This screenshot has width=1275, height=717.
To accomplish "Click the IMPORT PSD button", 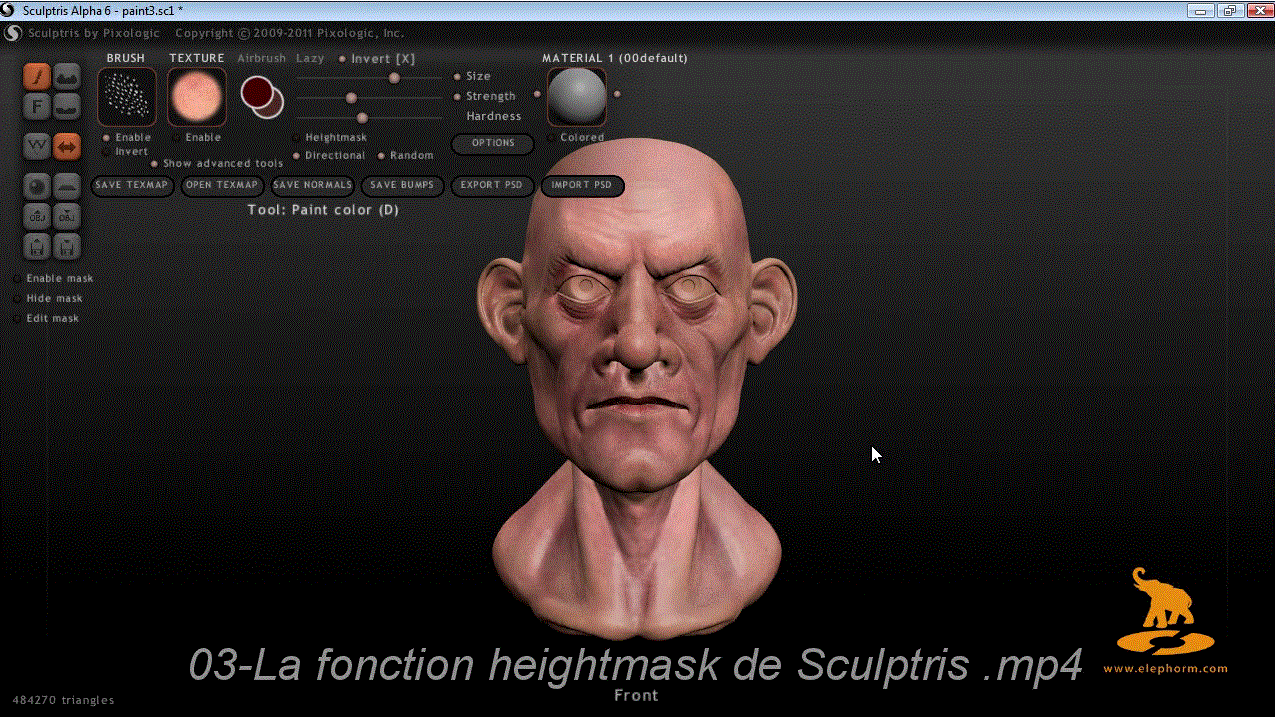I will (582, 185).
